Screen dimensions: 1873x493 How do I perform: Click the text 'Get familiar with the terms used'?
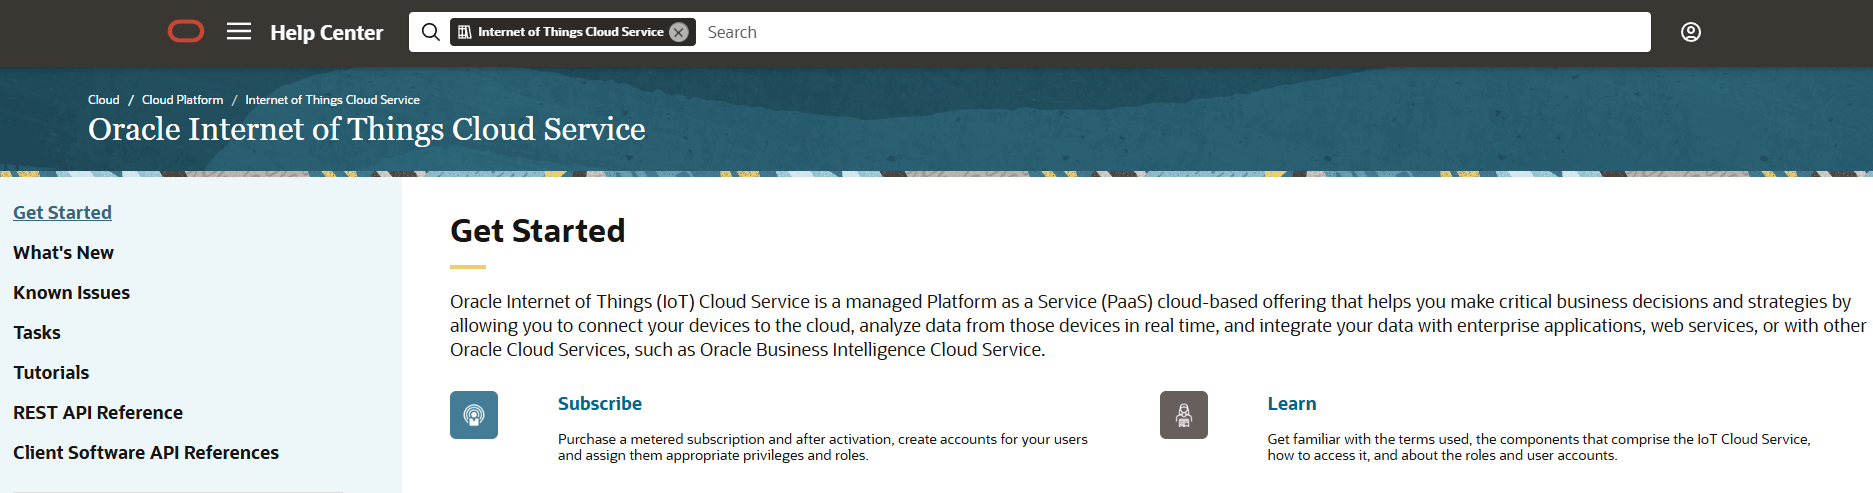coord(1369,439)
